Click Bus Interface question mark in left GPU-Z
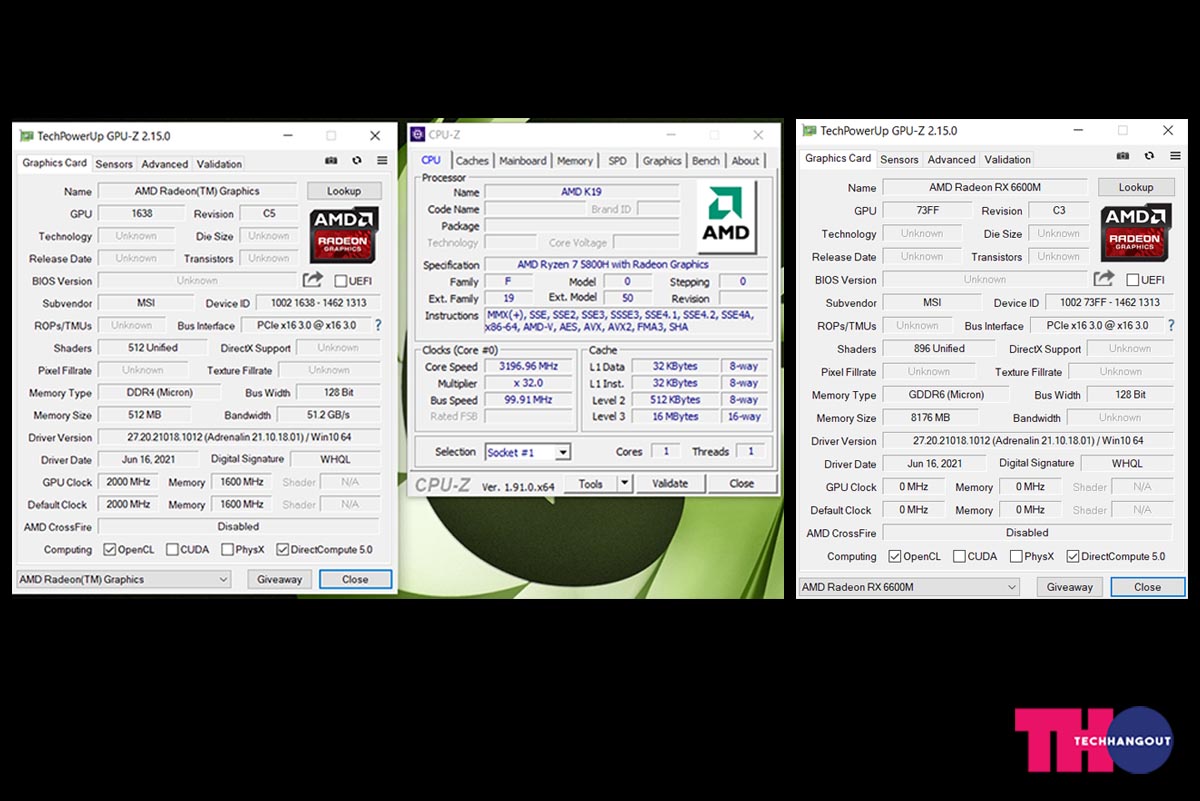The width and height of the screenshot is (1200, 801). 378,325
